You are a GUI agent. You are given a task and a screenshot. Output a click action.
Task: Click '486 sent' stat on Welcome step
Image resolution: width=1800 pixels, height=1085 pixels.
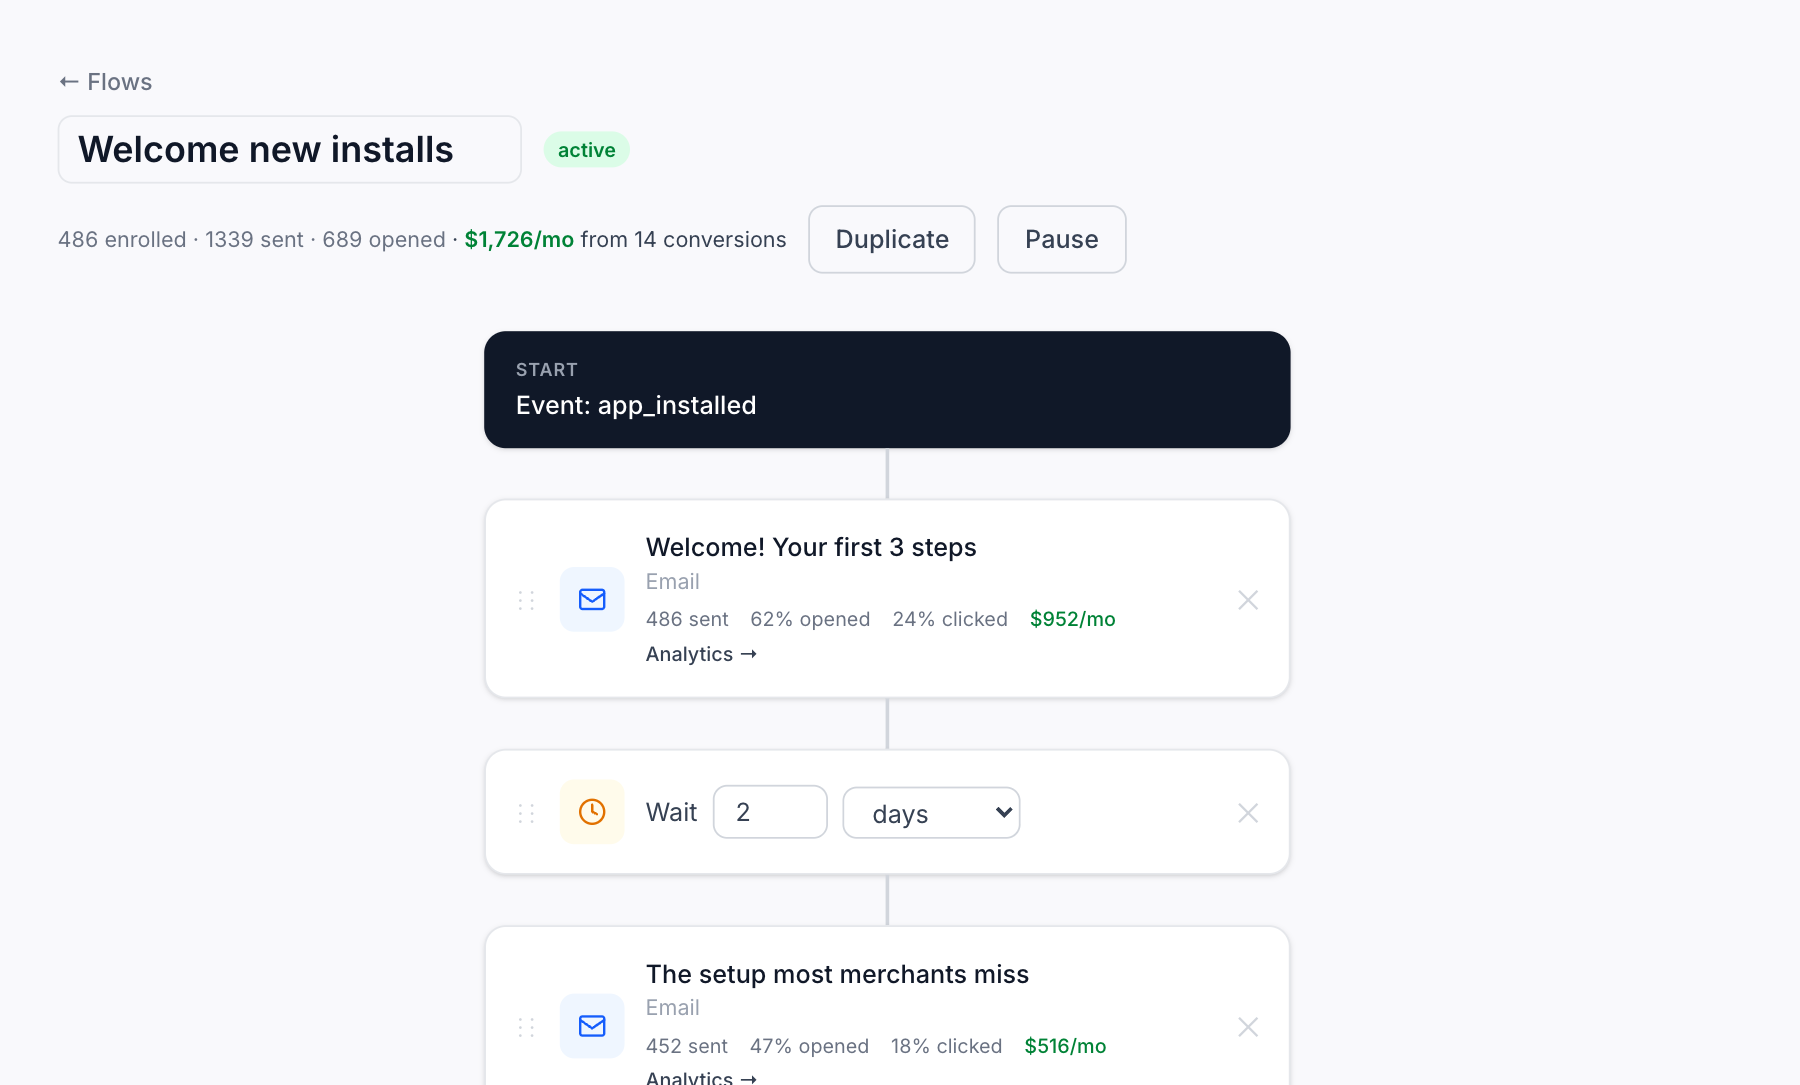click(687, 619)
